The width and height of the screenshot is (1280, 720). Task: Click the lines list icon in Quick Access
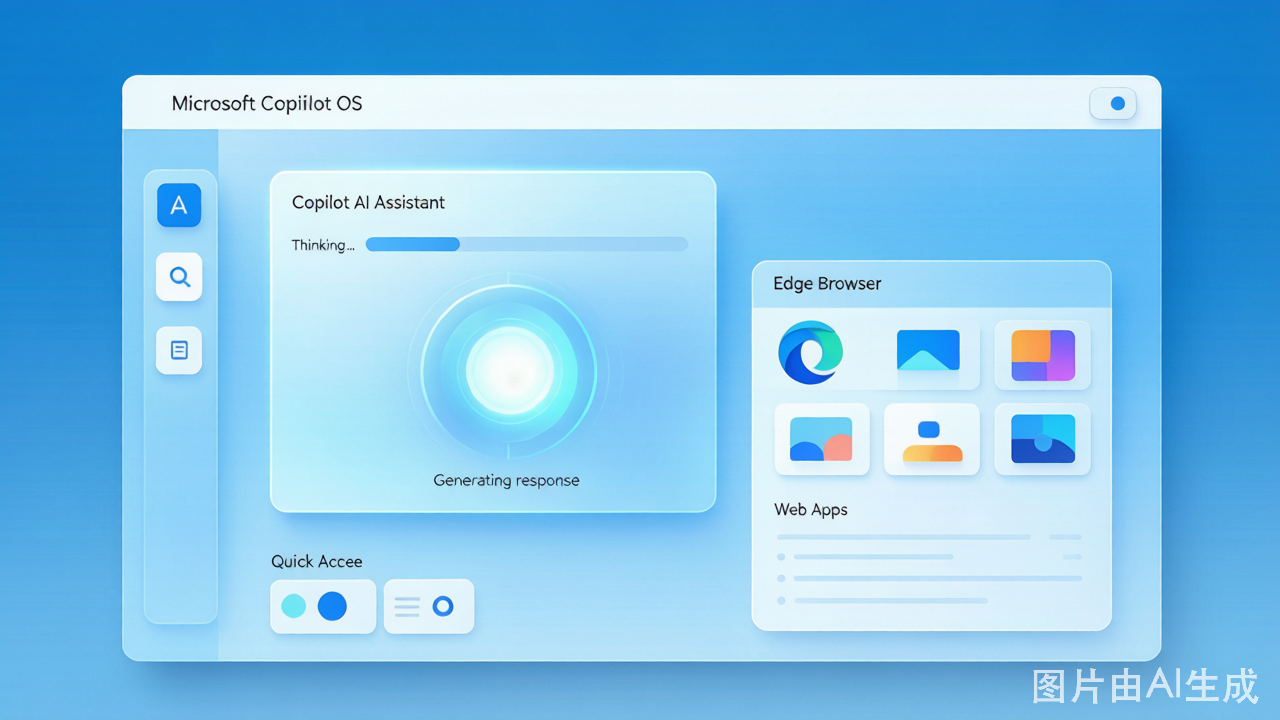(x=407, y=606)
